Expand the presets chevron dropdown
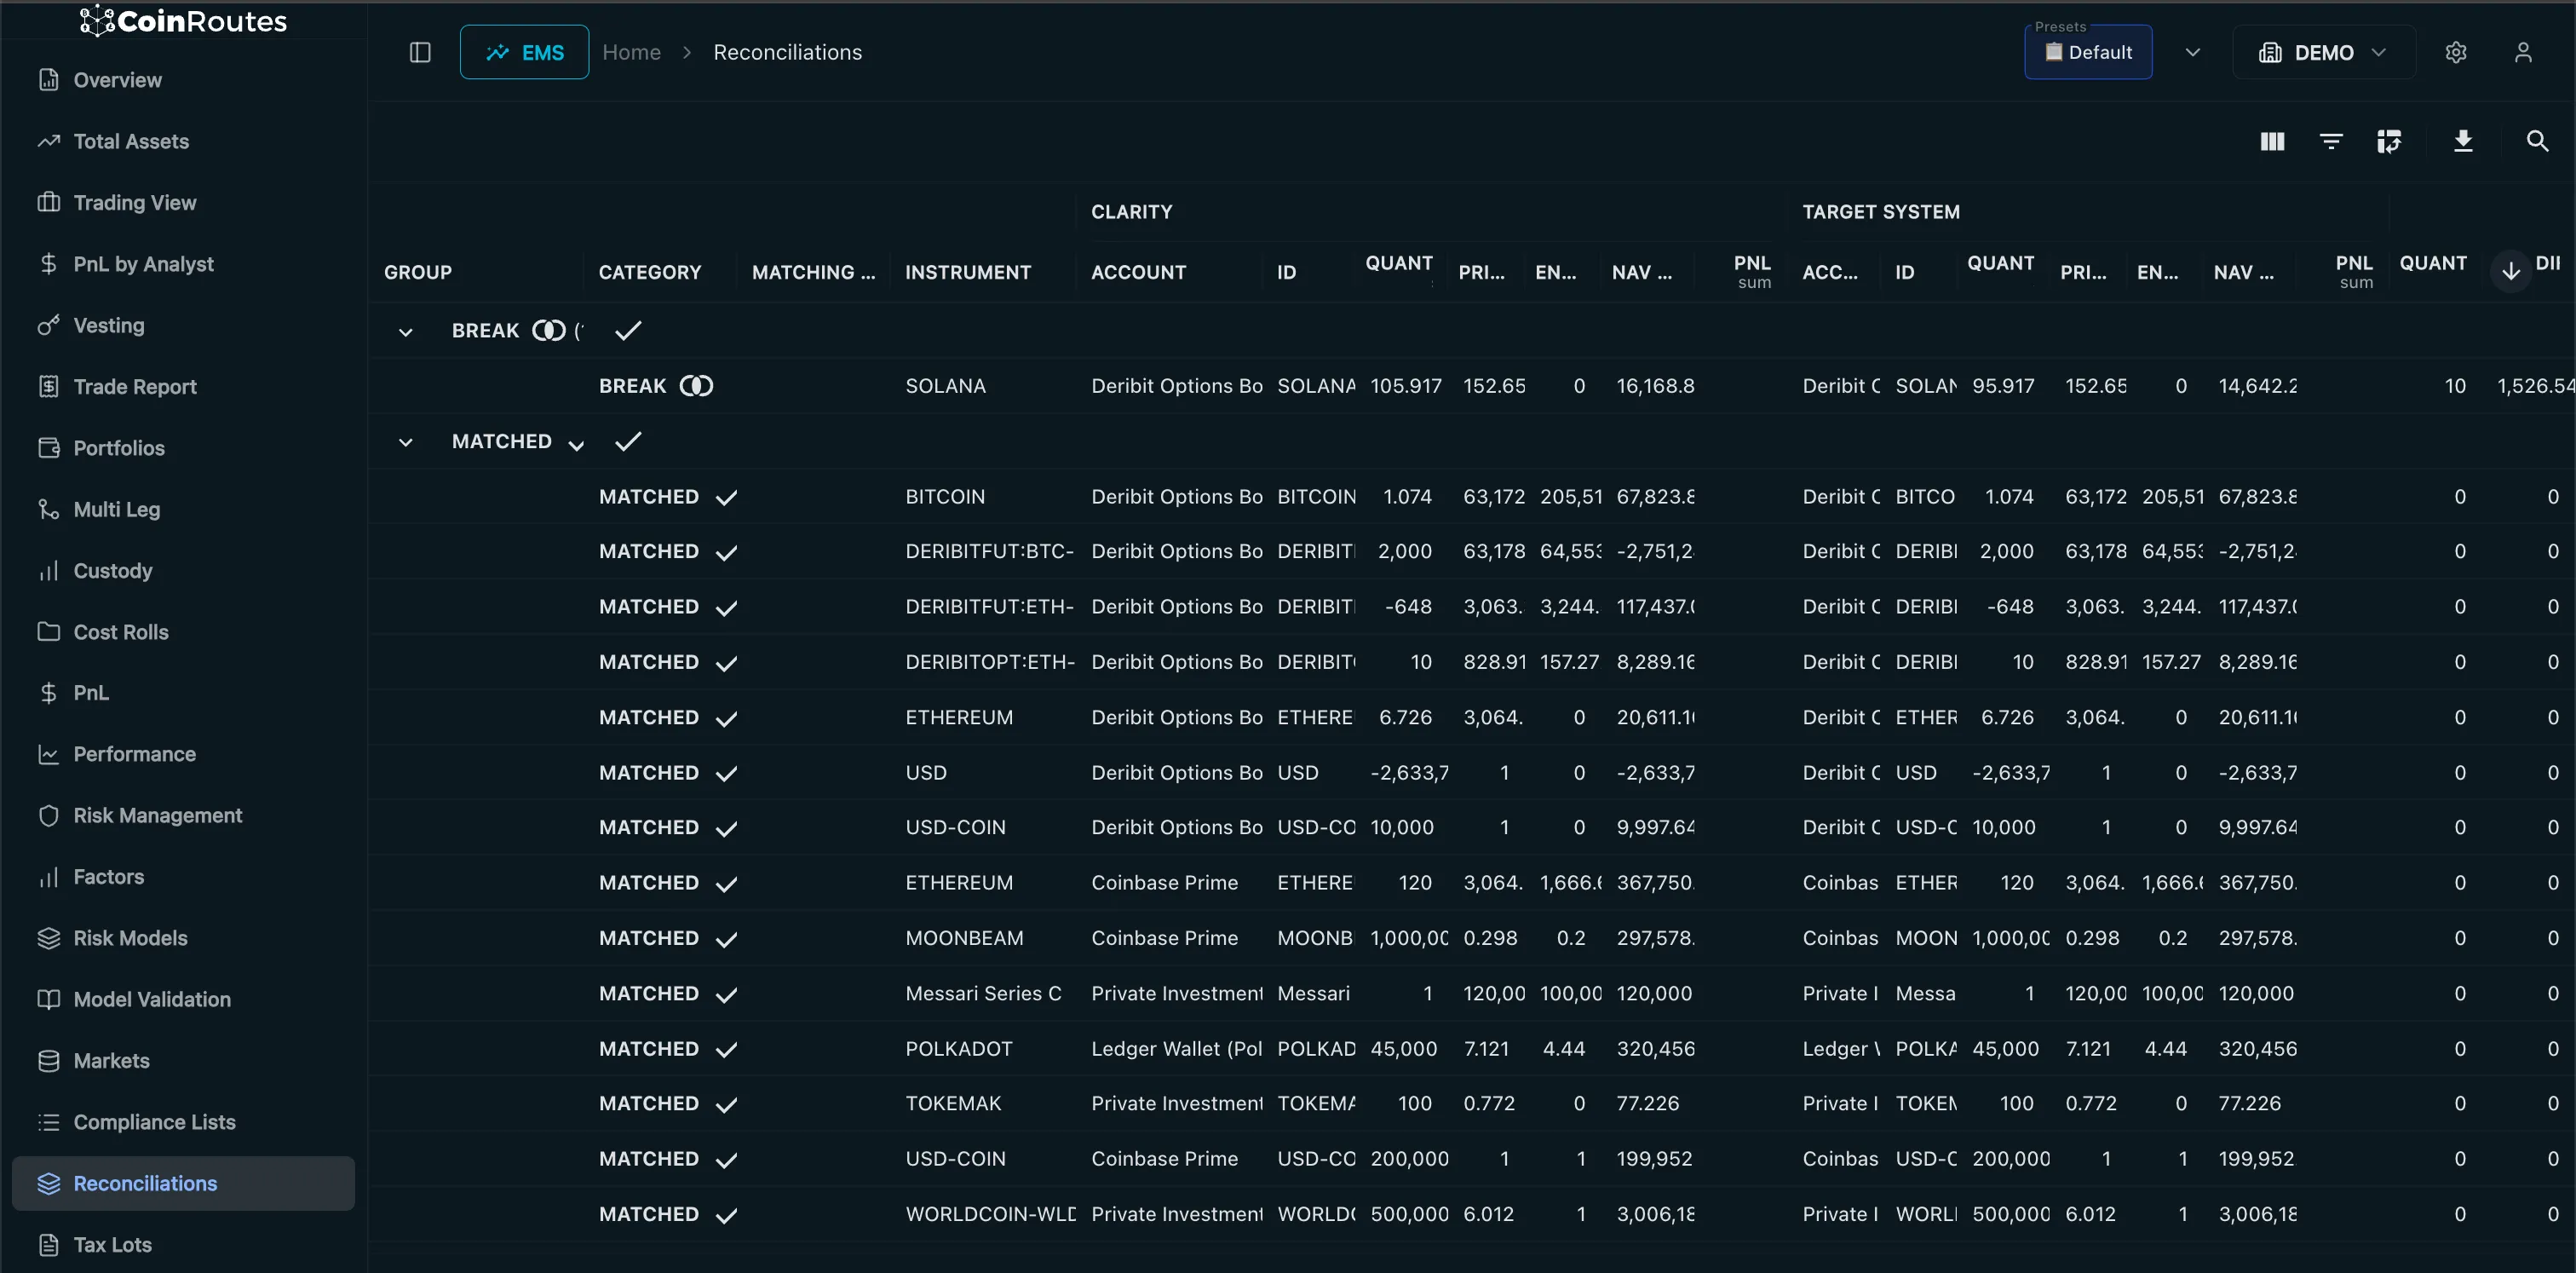This screenshot has width=2576, height=1273. click(2193, 52)
